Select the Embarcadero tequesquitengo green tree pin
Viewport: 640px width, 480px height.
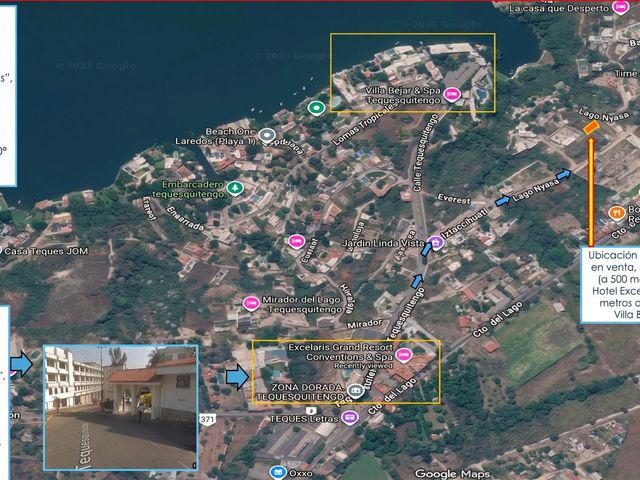(235, 188)
